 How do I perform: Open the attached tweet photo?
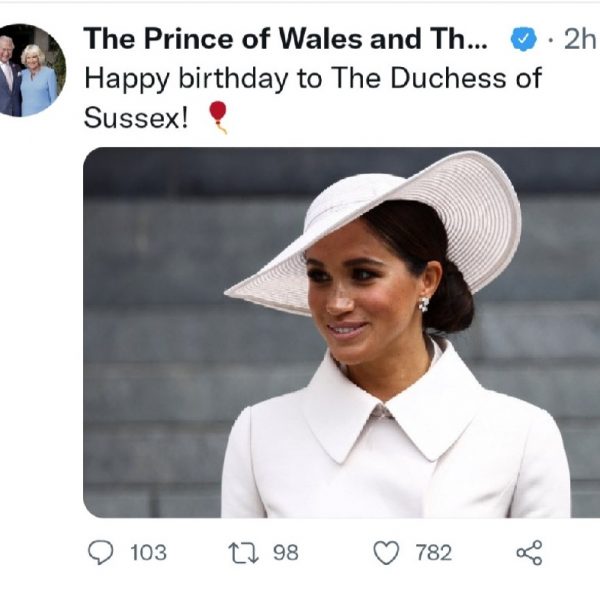(341, 333)
